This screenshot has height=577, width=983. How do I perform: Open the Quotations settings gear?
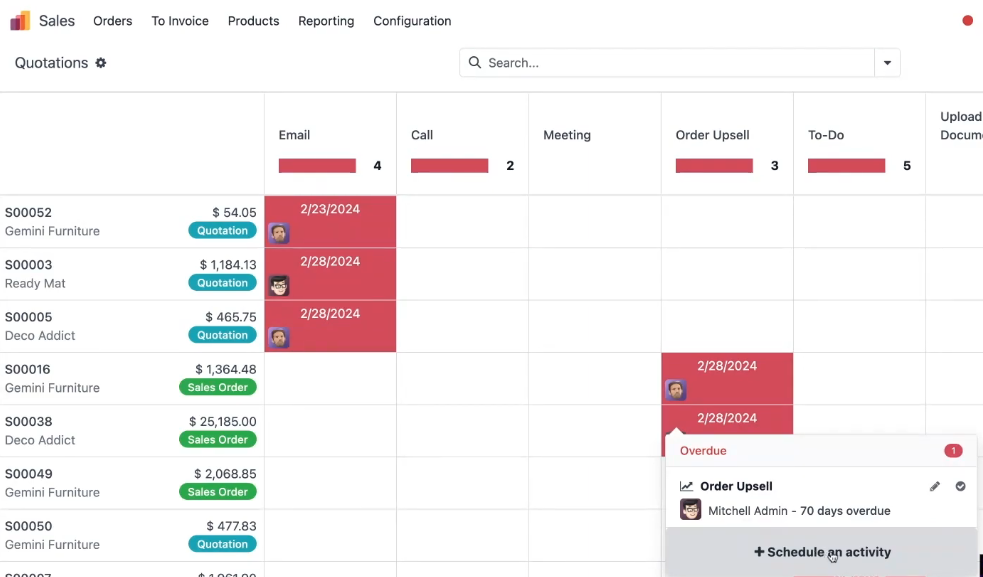tap(101, 63)
